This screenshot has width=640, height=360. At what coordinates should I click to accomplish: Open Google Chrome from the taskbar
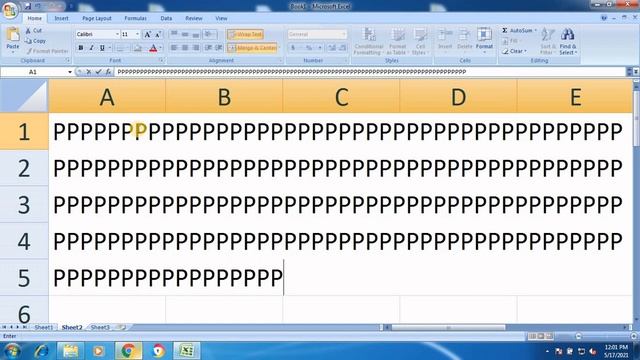click(128, 351)
